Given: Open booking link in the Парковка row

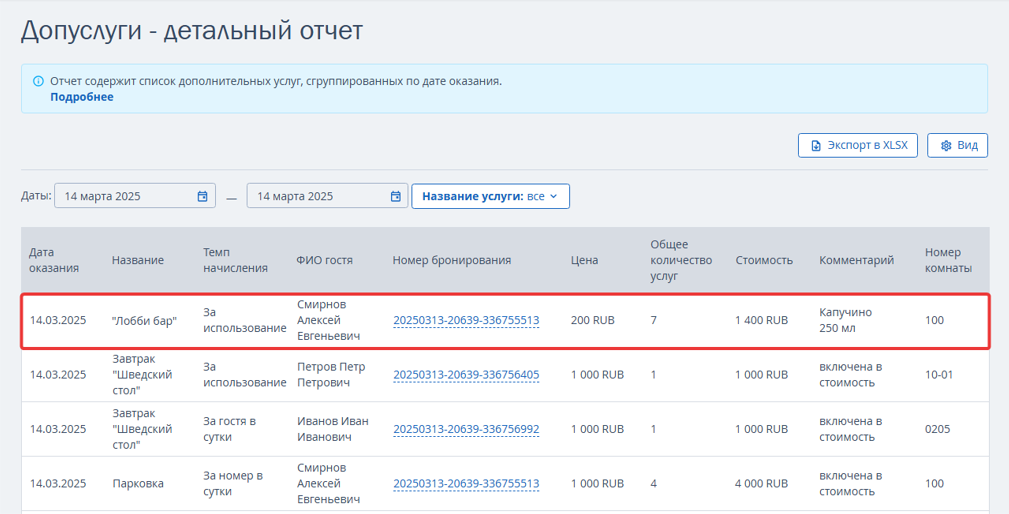Looking at the screenshot, I should pos(466,484).
